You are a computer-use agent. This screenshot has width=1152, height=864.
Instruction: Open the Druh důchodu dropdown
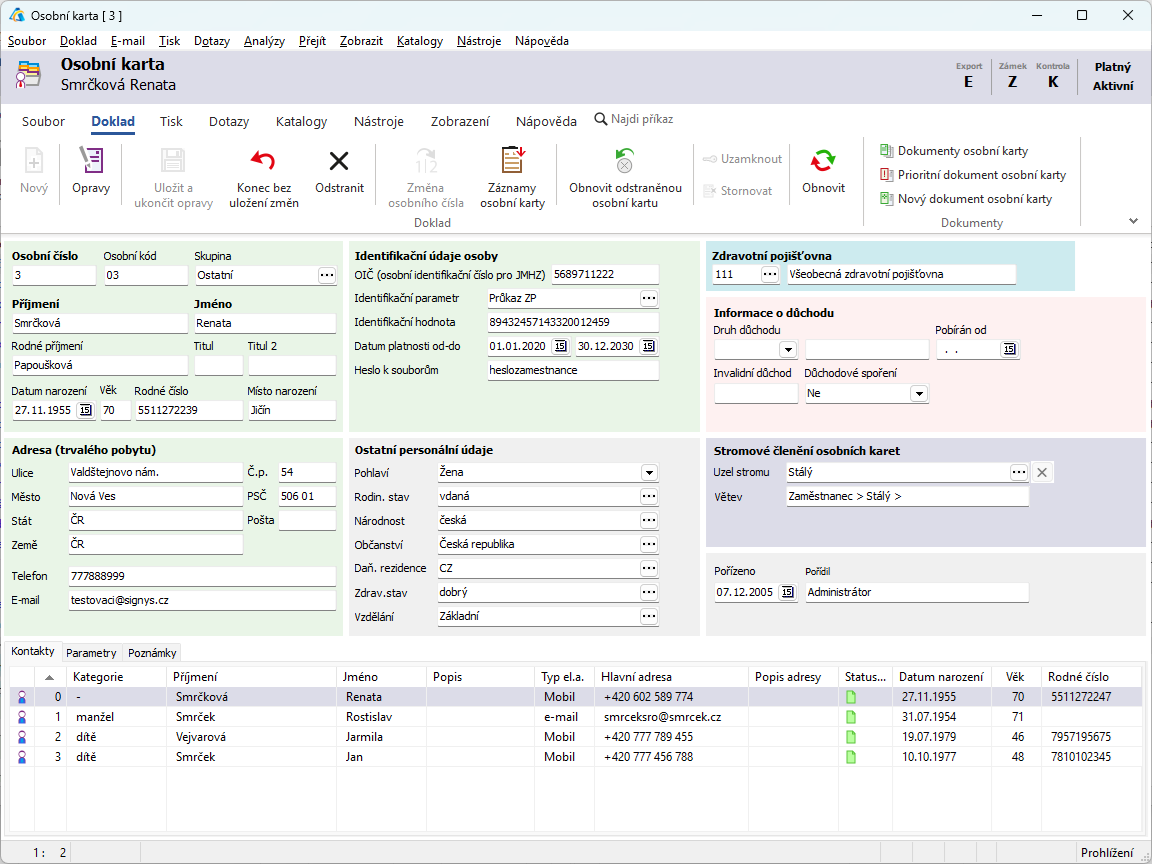[x=788, y=349]
